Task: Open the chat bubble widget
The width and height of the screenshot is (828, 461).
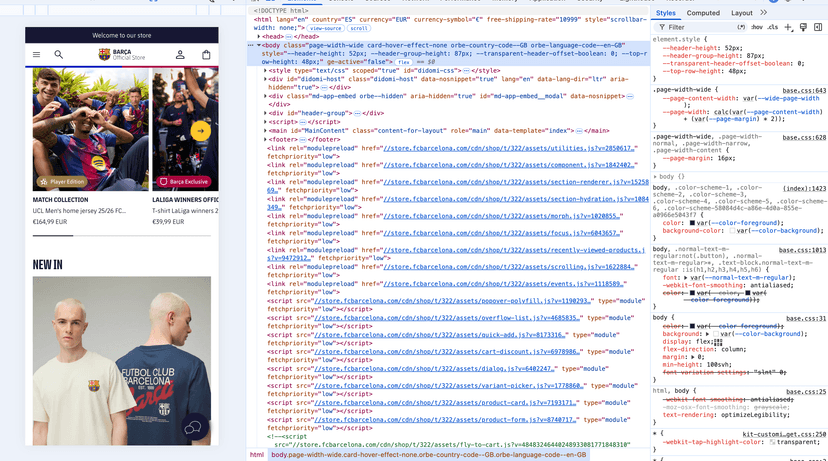Action: tap(192, 427)
